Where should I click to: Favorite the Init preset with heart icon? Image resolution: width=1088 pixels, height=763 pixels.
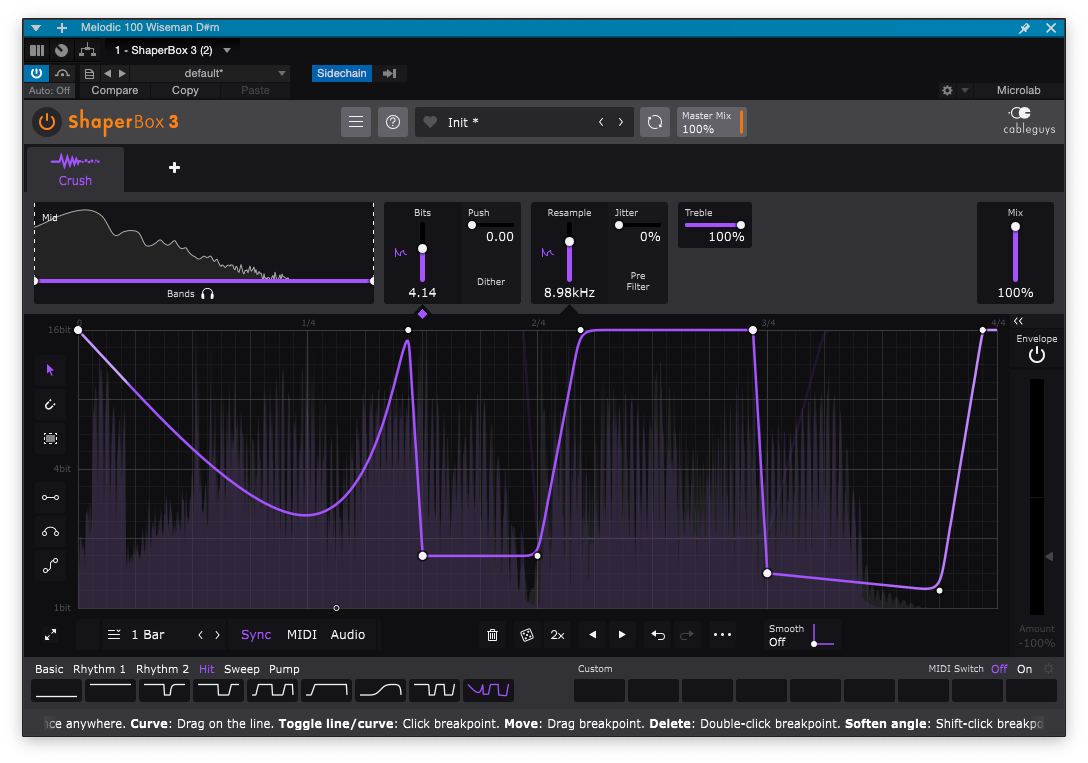pyautogui.click(x=430, y=122)
